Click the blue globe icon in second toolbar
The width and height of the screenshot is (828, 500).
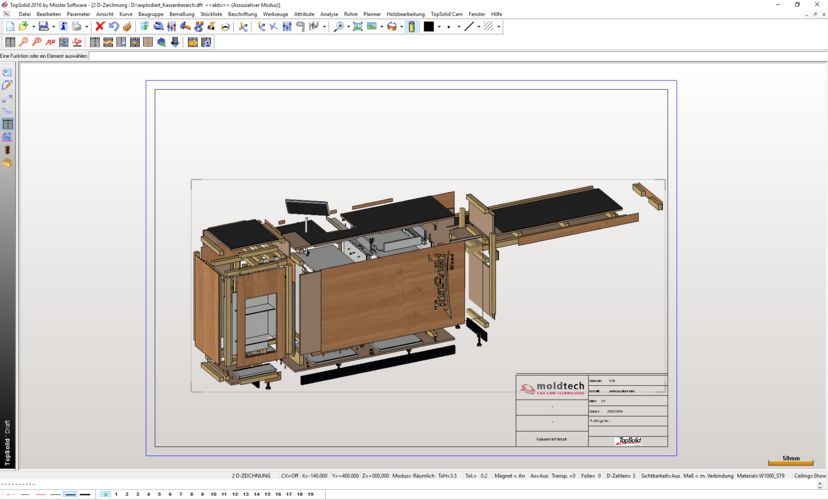[162, 42]
